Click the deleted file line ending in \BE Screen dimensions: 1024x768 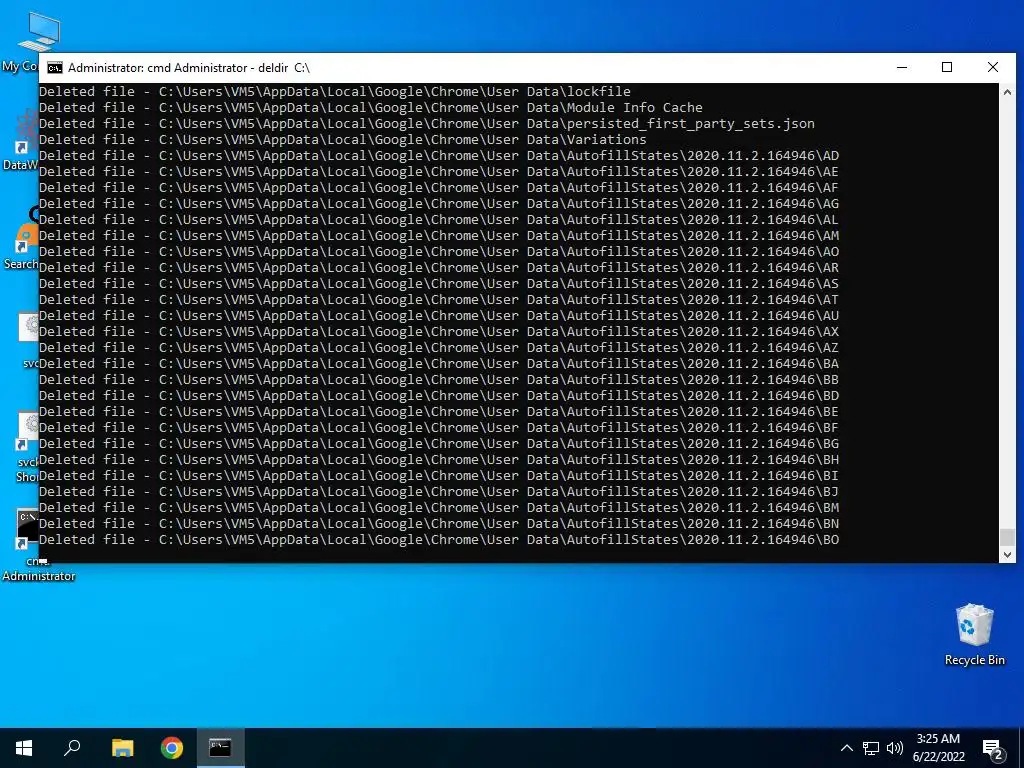[x=439, y=411]
